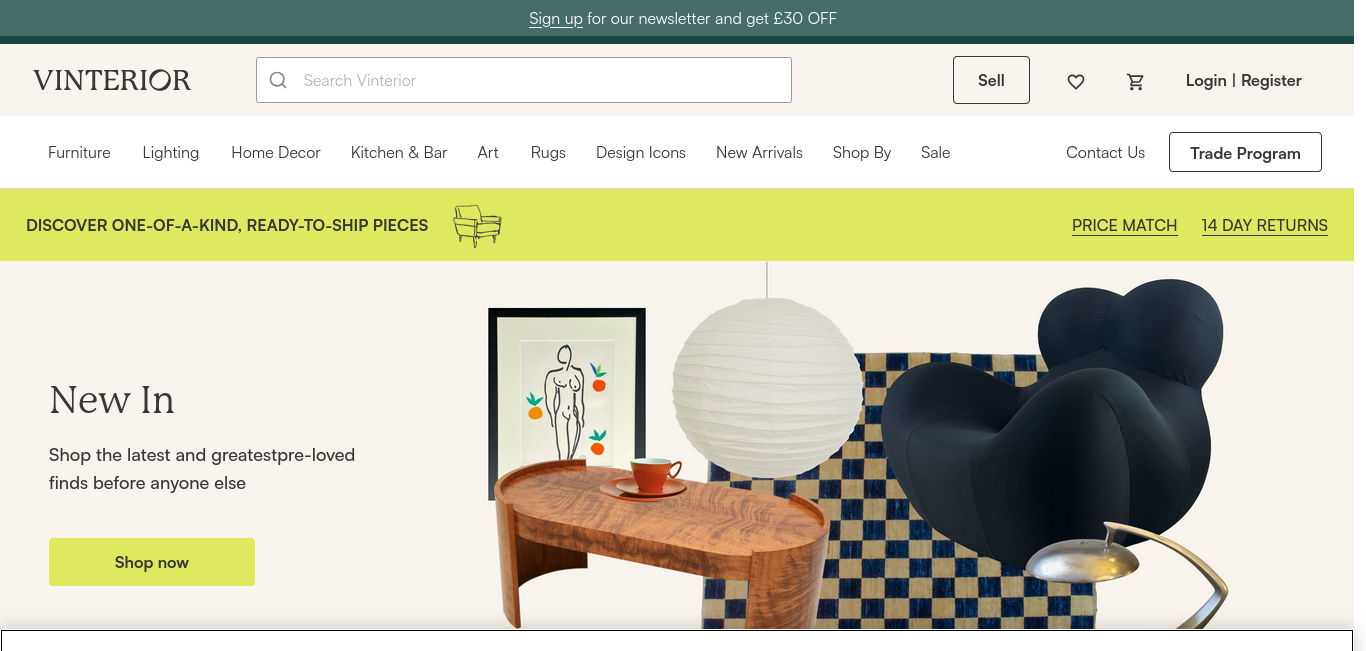The width and height of the screenshot is (1366, 651).
Task: Go to Vinterior home via logo
Action: (112, 80)
